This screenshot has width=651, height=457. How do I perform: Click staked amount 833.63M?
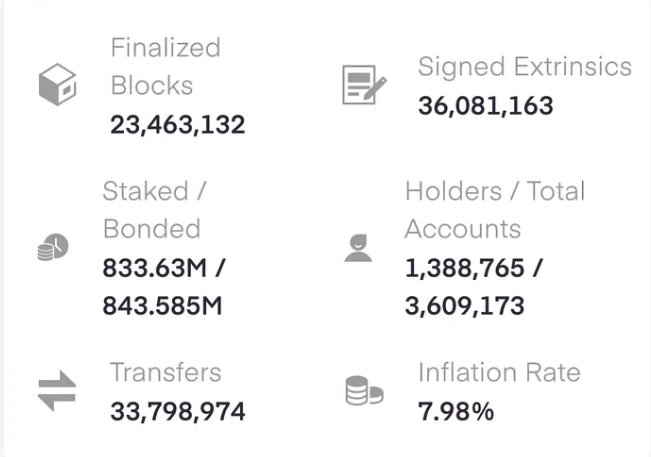(x=154, y=268)
